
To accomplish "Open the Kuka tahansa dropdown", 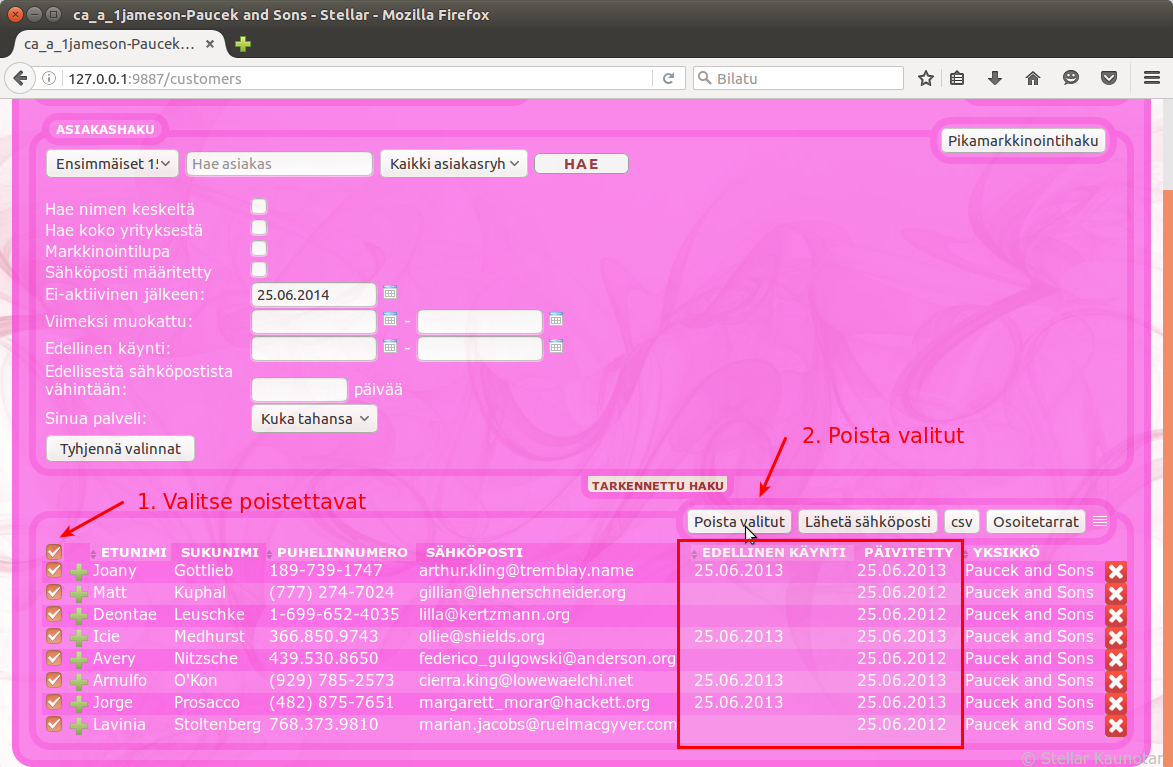I will click(x=314, y=419).
